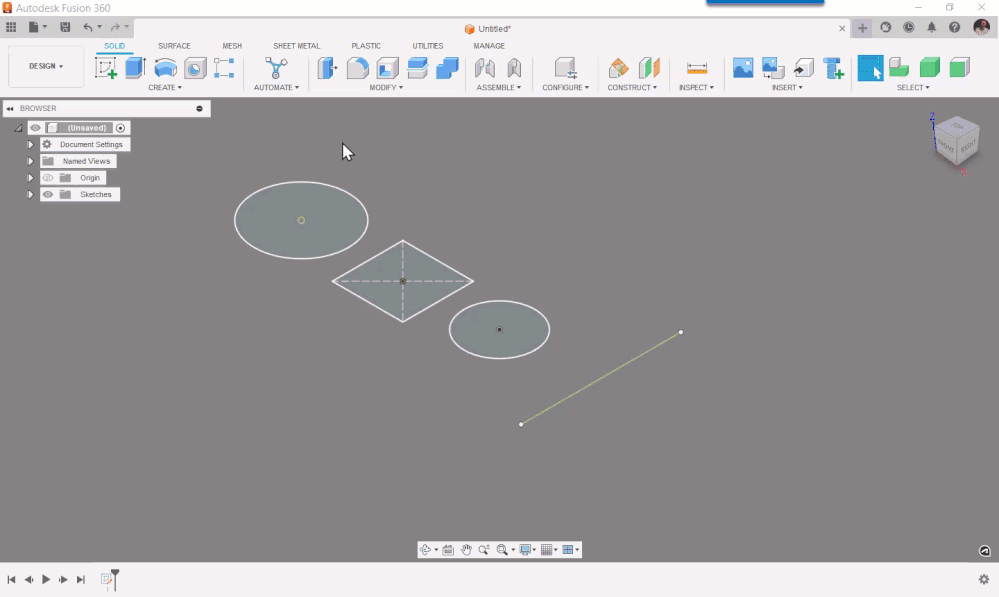Click the Insert Canvas icon

point(773,68)
